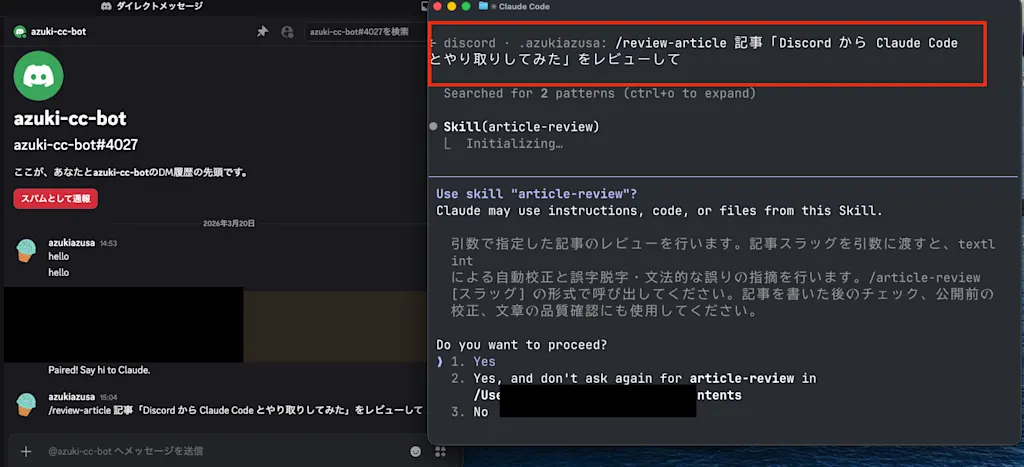Click the azuki-cc-bot#4027 tag text
The height and width of the screenshot is (467, 1024).
(x=76, y=145)
